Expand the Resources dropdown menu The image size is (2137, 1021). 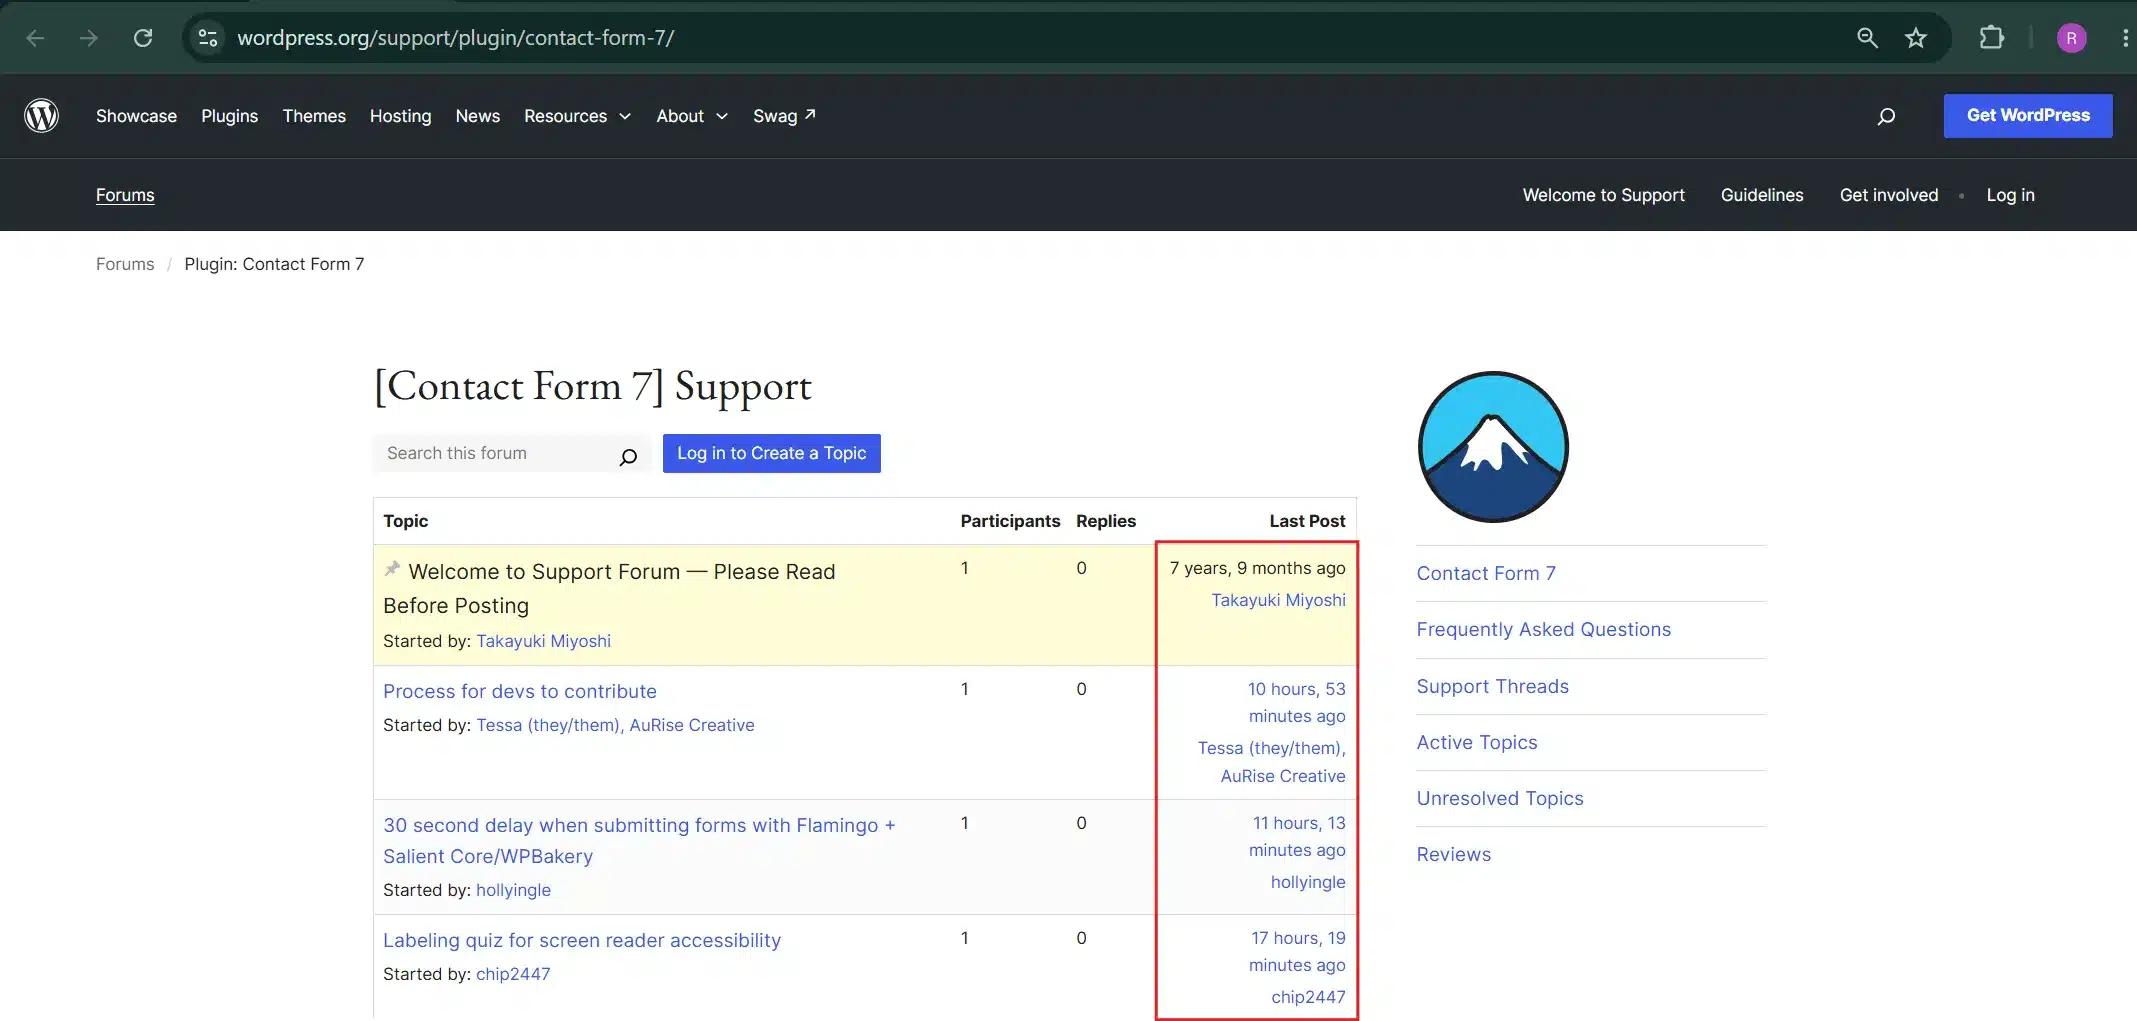(x=577, y=116)
